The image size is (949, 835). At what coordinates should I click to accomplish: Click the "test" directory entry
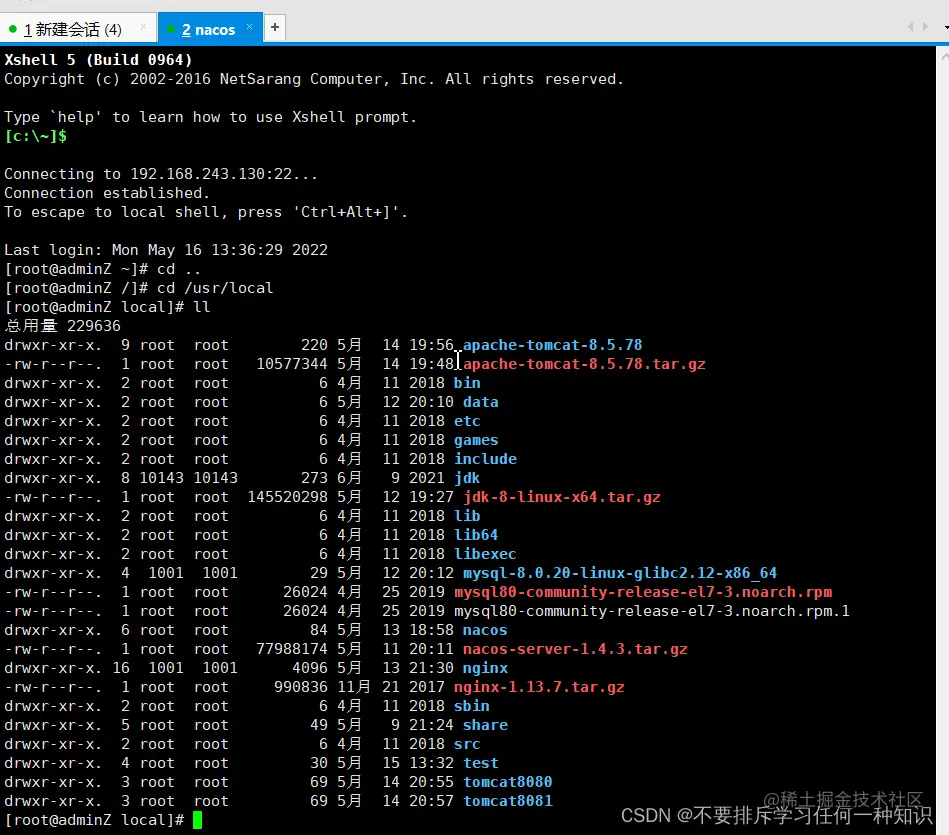coord(481,763)
